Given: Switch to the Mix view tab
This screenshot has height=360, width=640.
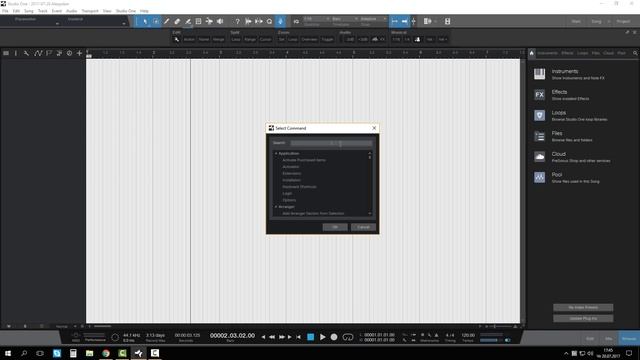Looking at the screenshot, I should tap(609, 339).
